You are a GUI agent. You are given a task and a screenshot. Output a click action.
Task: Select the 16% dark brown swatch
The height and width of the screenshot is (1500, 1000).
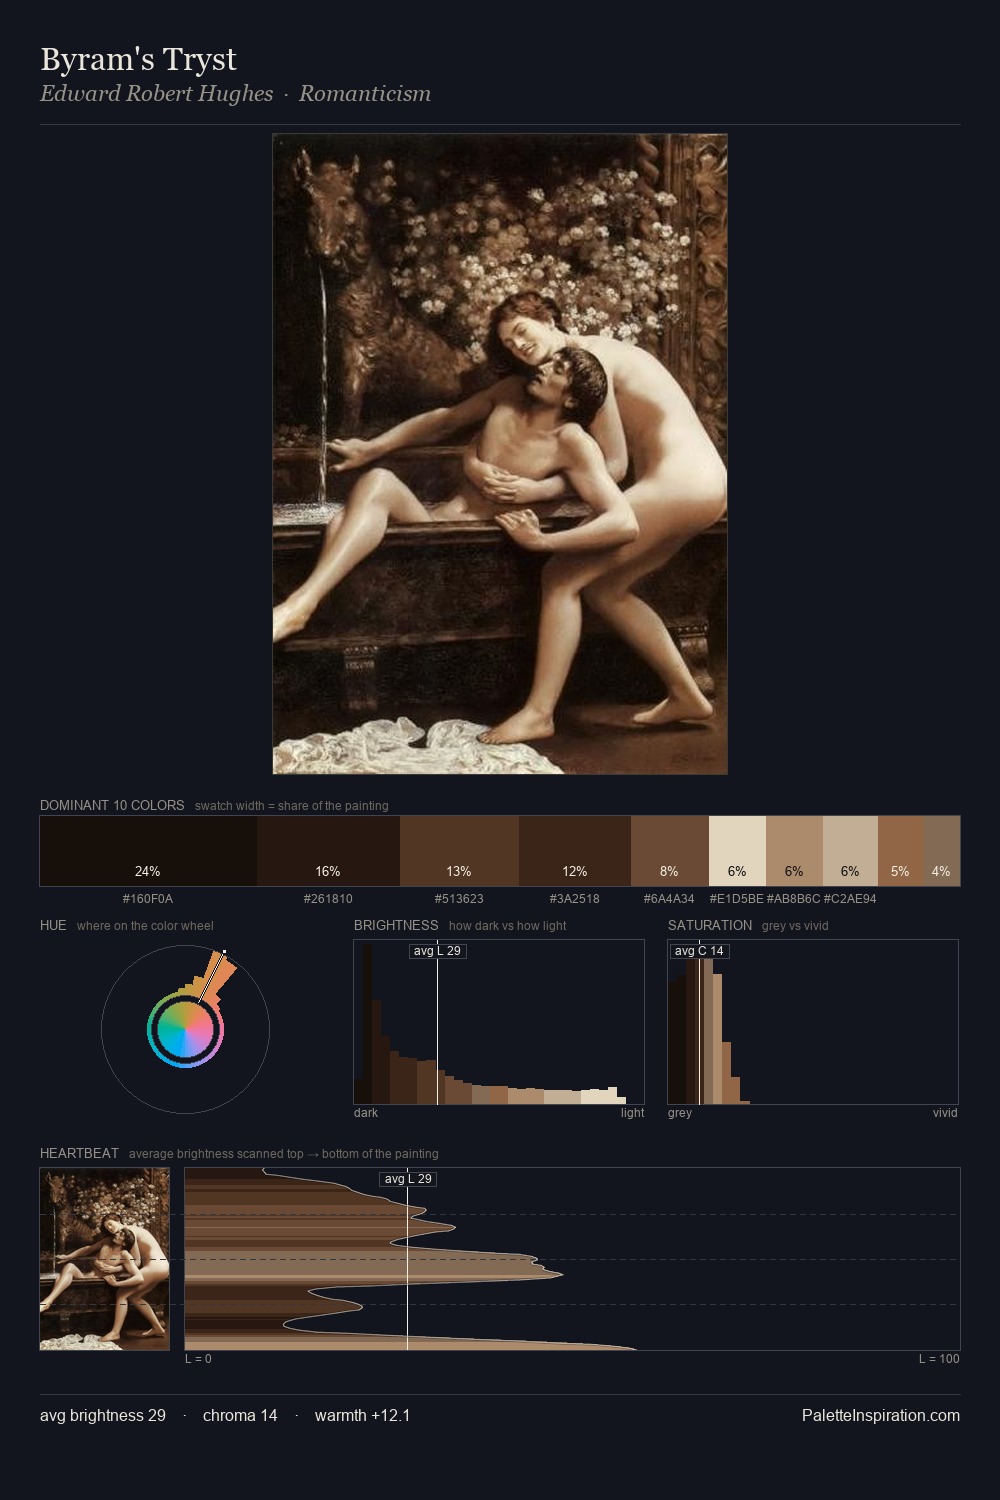328,851
